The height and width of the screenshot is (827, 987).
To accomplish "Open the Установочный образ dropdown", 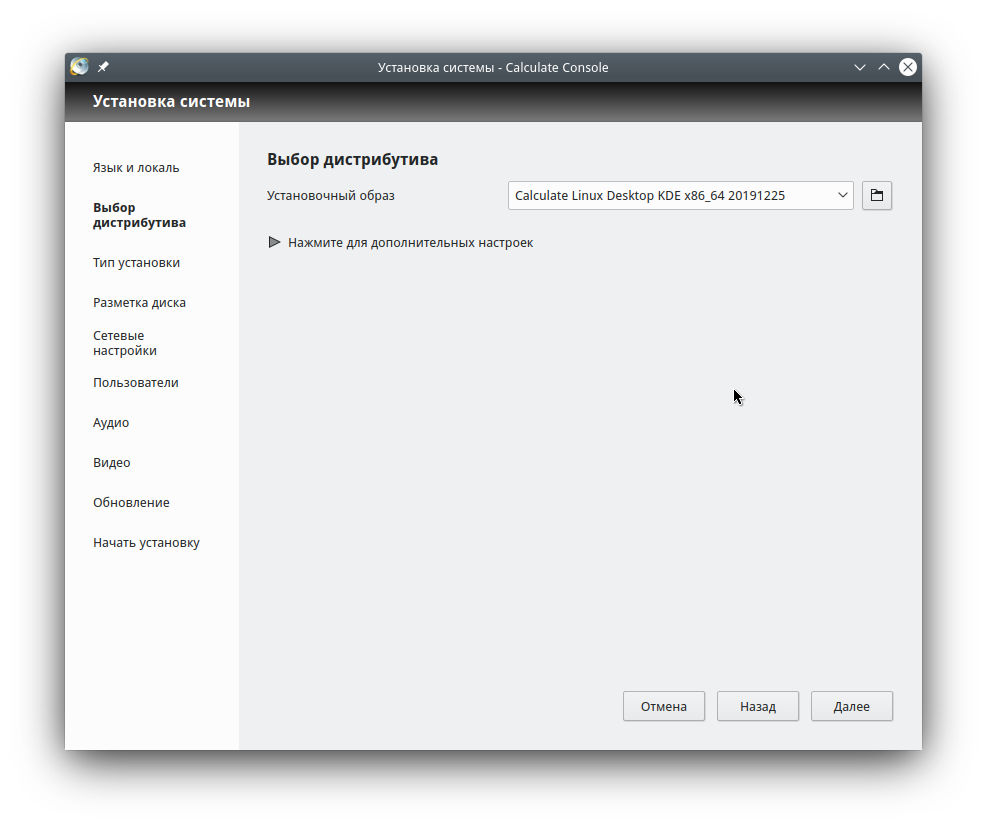I will (x=680, y=195).
